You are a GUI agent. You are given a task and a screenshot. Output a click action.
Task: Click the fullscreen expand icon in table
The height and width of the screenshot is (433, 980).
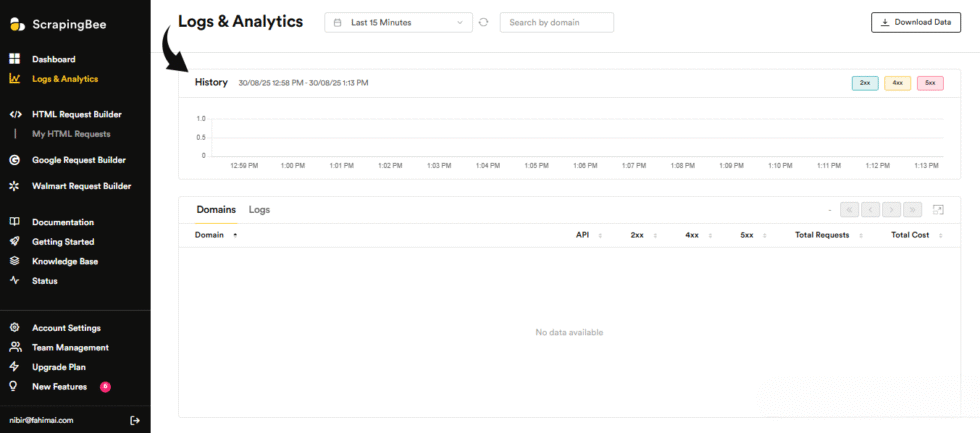(x=938, y=210)
